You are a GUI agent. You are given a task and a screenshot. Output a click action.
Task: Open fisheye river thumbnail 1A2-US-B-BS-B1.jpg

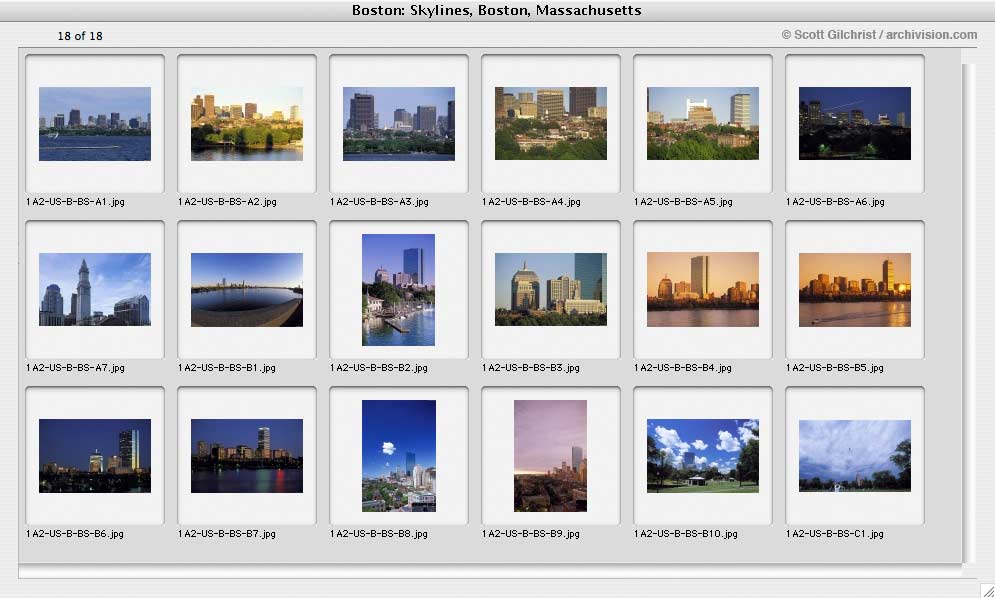click(x=247, y=289)
